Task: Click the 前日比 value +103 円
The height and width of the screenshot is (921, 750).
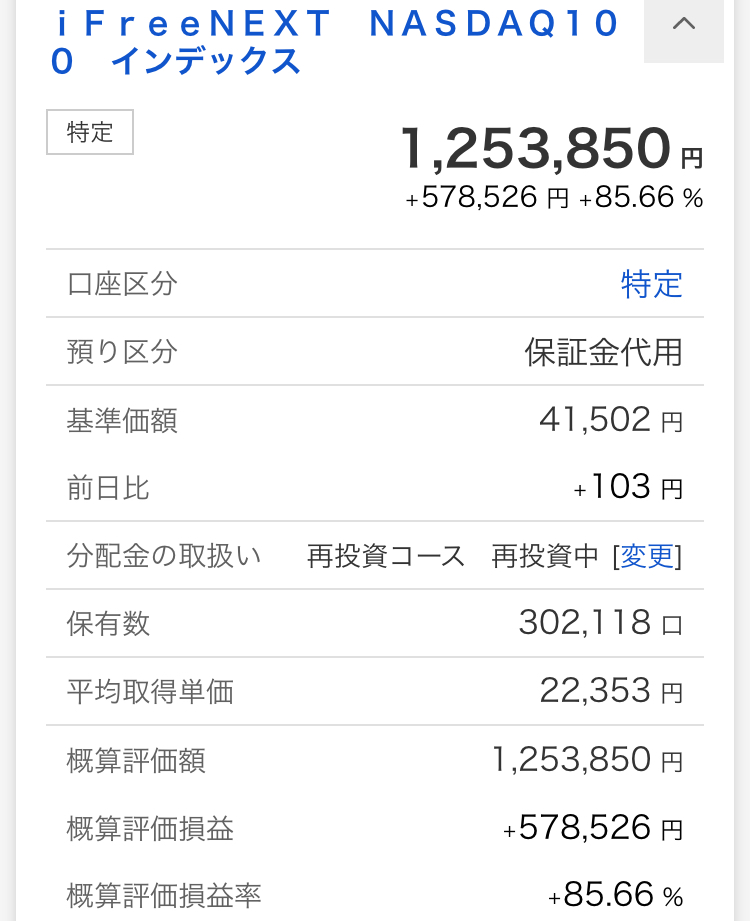Action: (628, 488)
